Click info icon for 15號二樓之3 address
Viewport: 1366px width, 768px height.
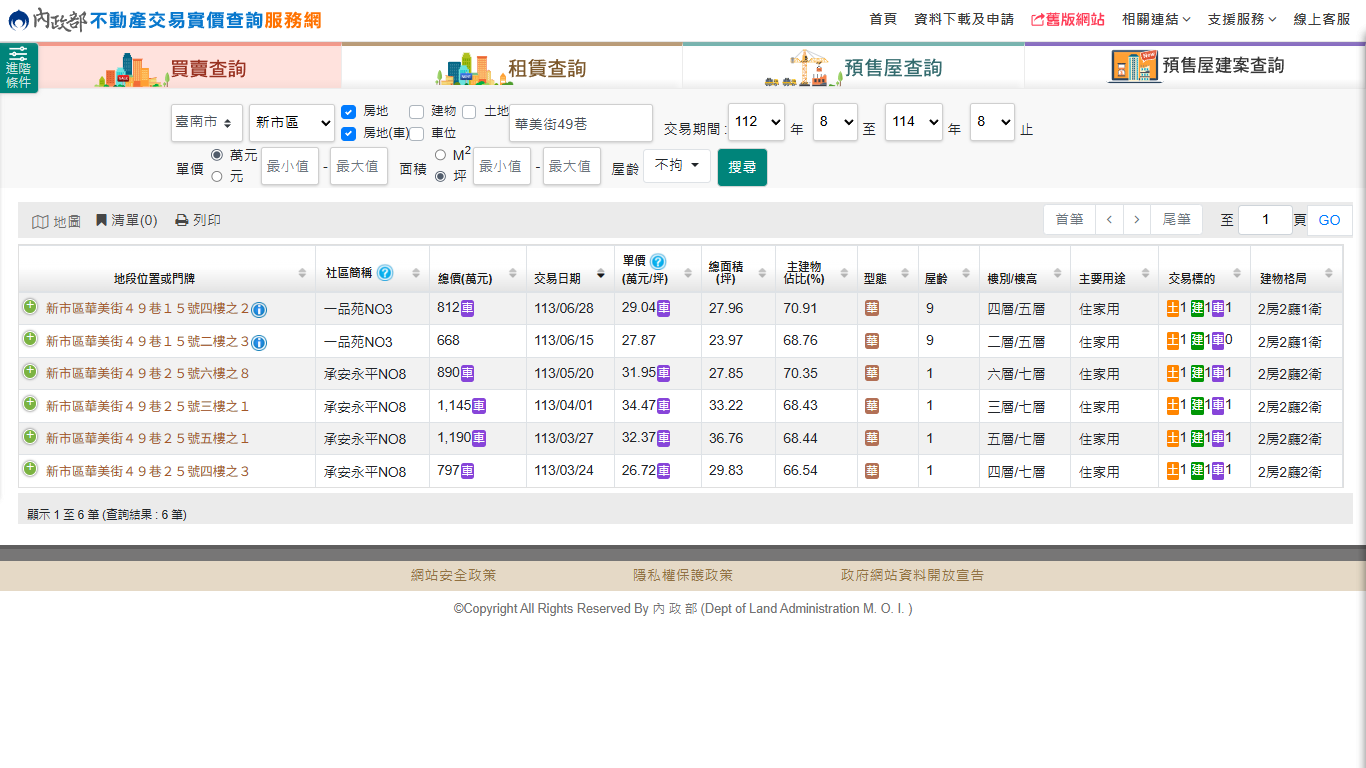(x=259, y=343)
